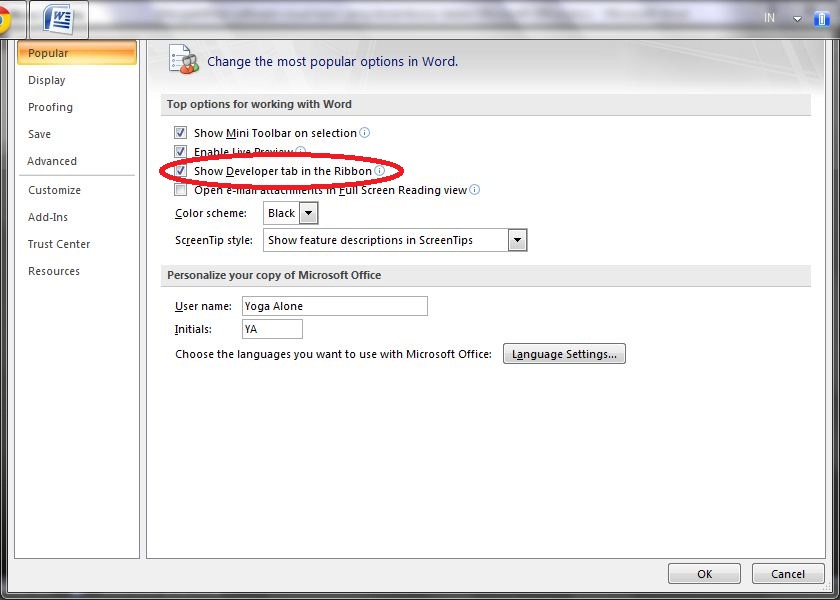Click the info icon beside Show Mini Toolbar

364,132
